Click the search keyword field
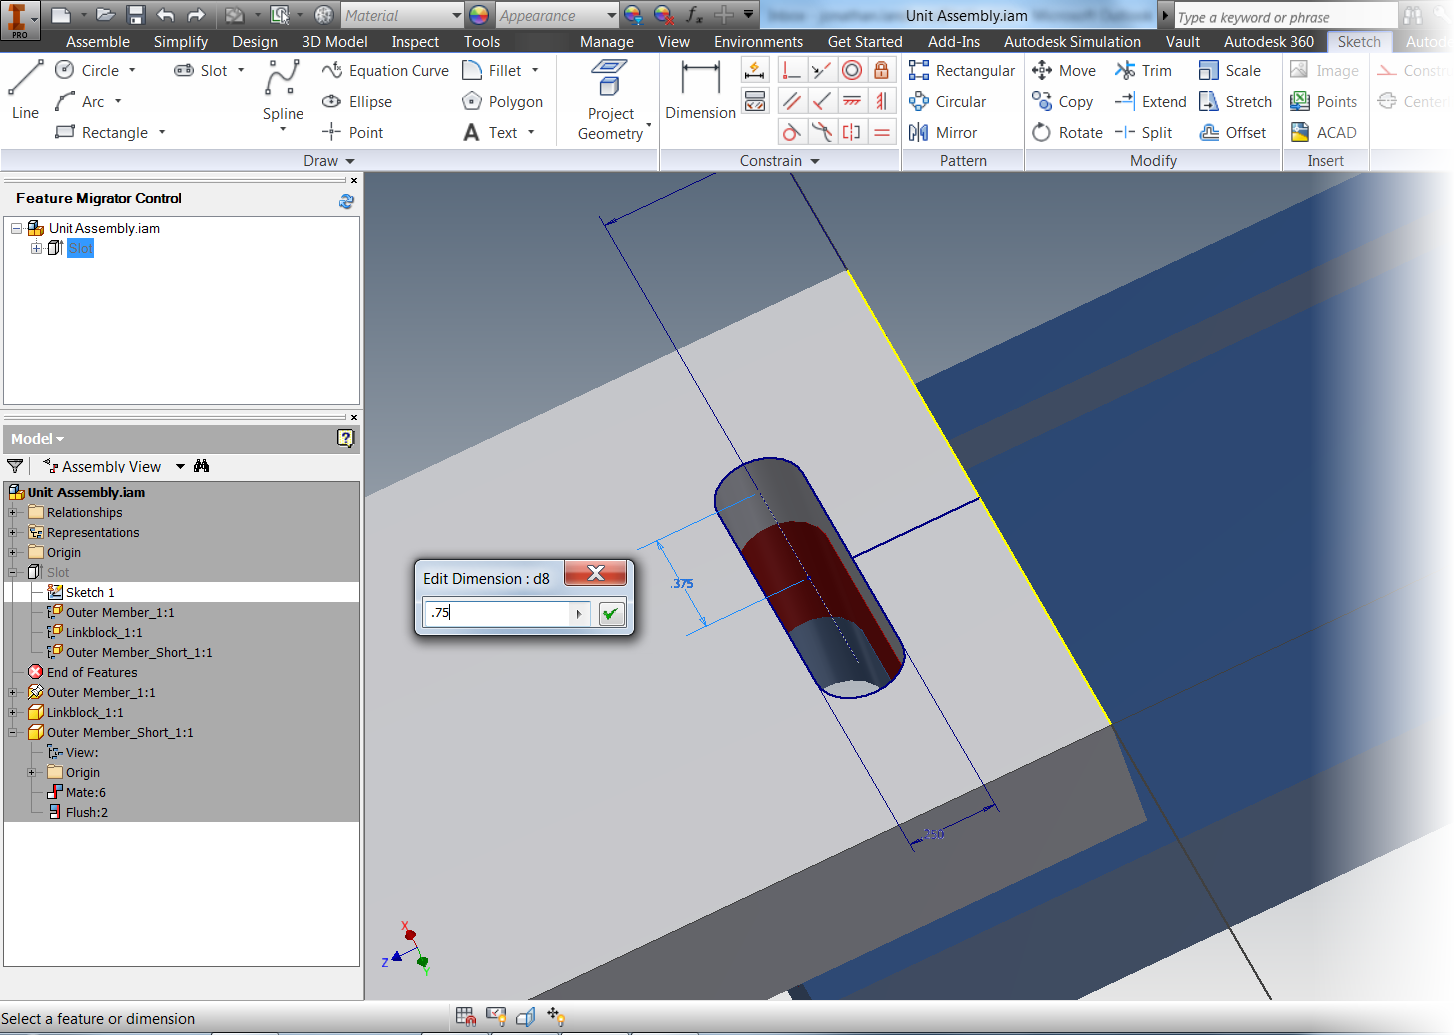Screen dimensions: 1455x1035 pyautogui.click(x=1284, y=16)
